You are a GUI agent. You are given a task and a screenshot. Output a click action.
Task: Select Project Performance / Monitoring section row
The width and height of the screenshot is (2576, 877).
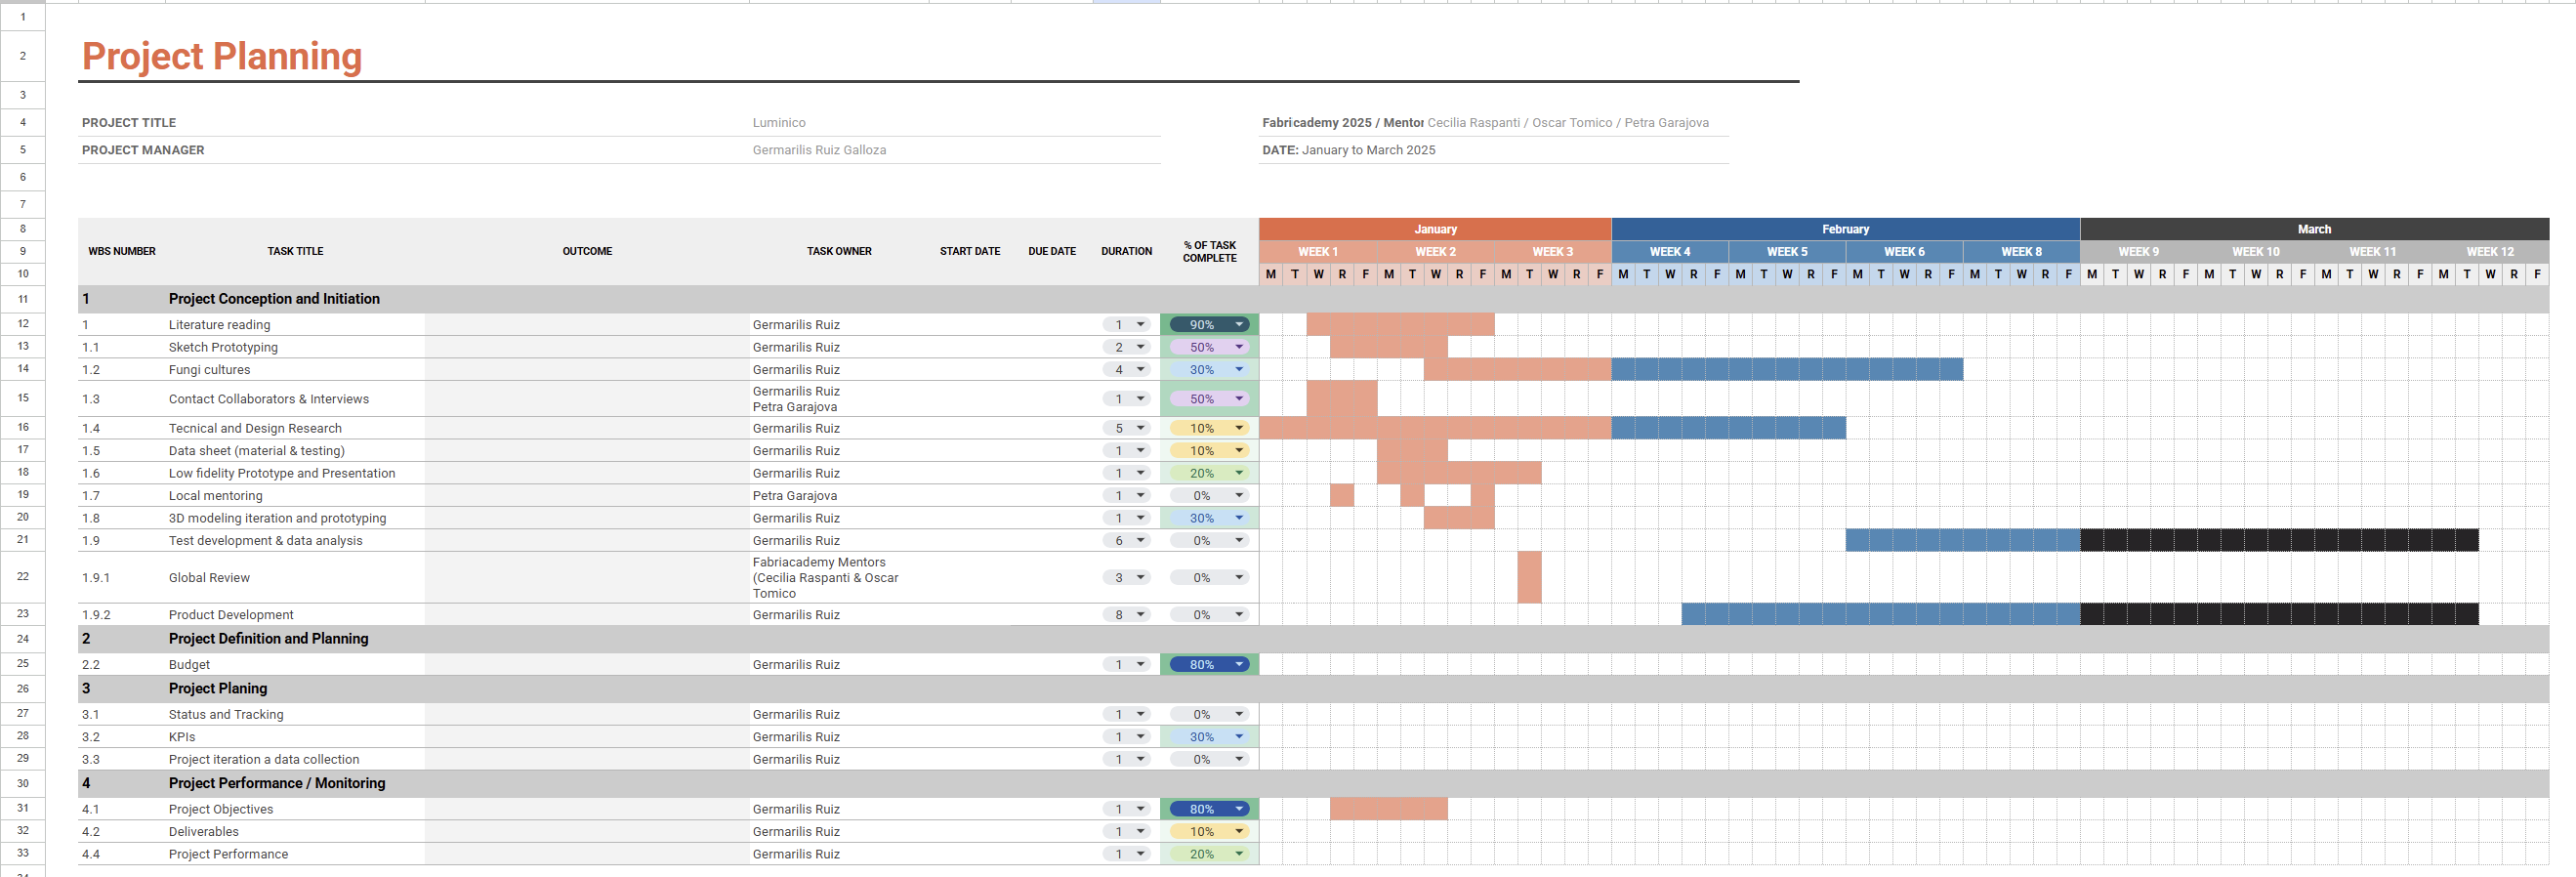point(1313,783)
